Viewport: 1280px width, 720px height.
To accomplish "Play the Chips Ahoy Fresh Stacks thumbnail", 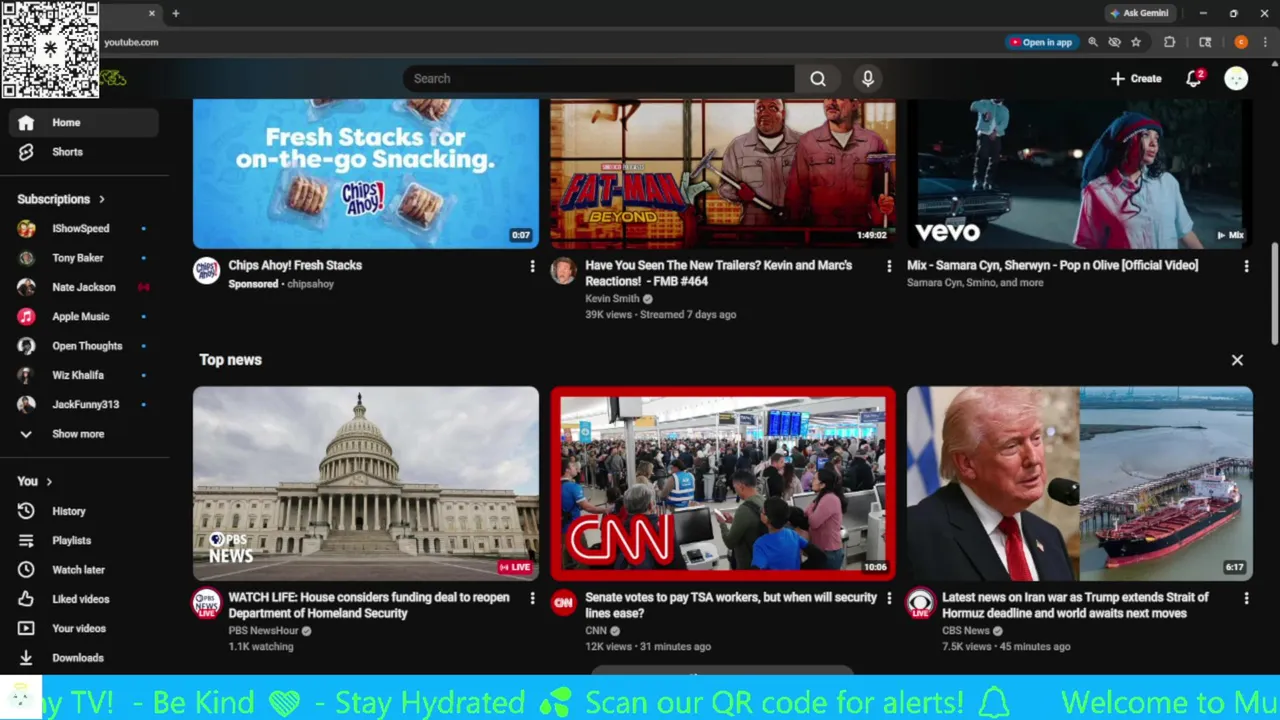I will tap(366, 174).
